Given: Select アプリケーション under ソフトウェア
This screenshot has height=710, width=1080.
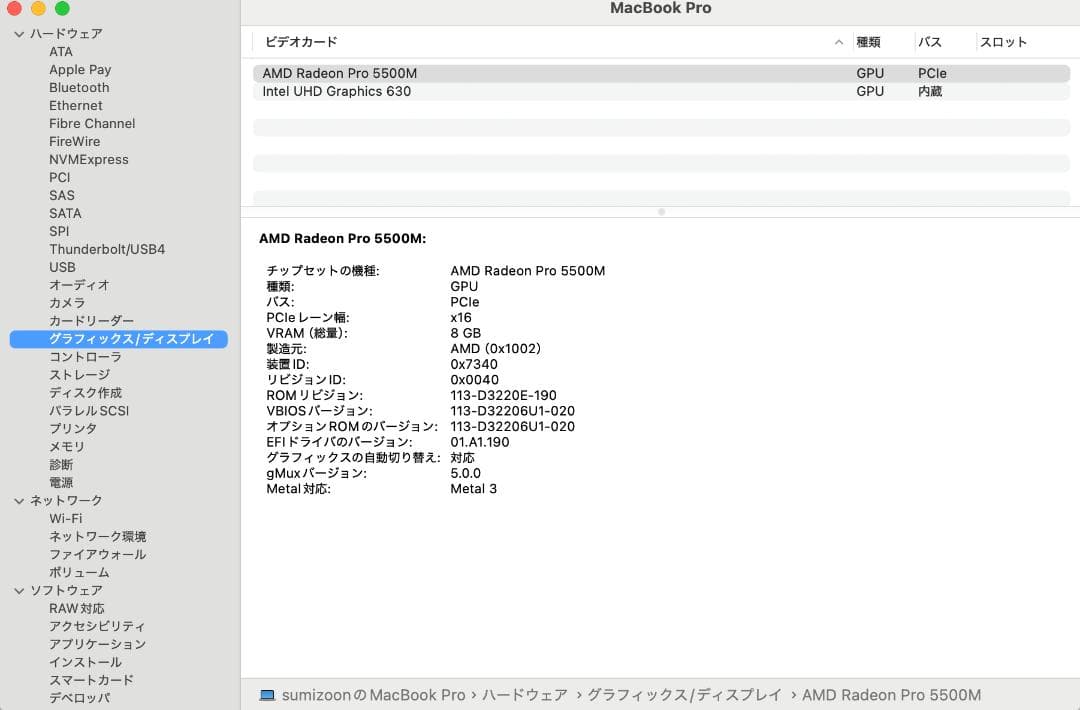Looking at the screenshot, I should [97, 644].
